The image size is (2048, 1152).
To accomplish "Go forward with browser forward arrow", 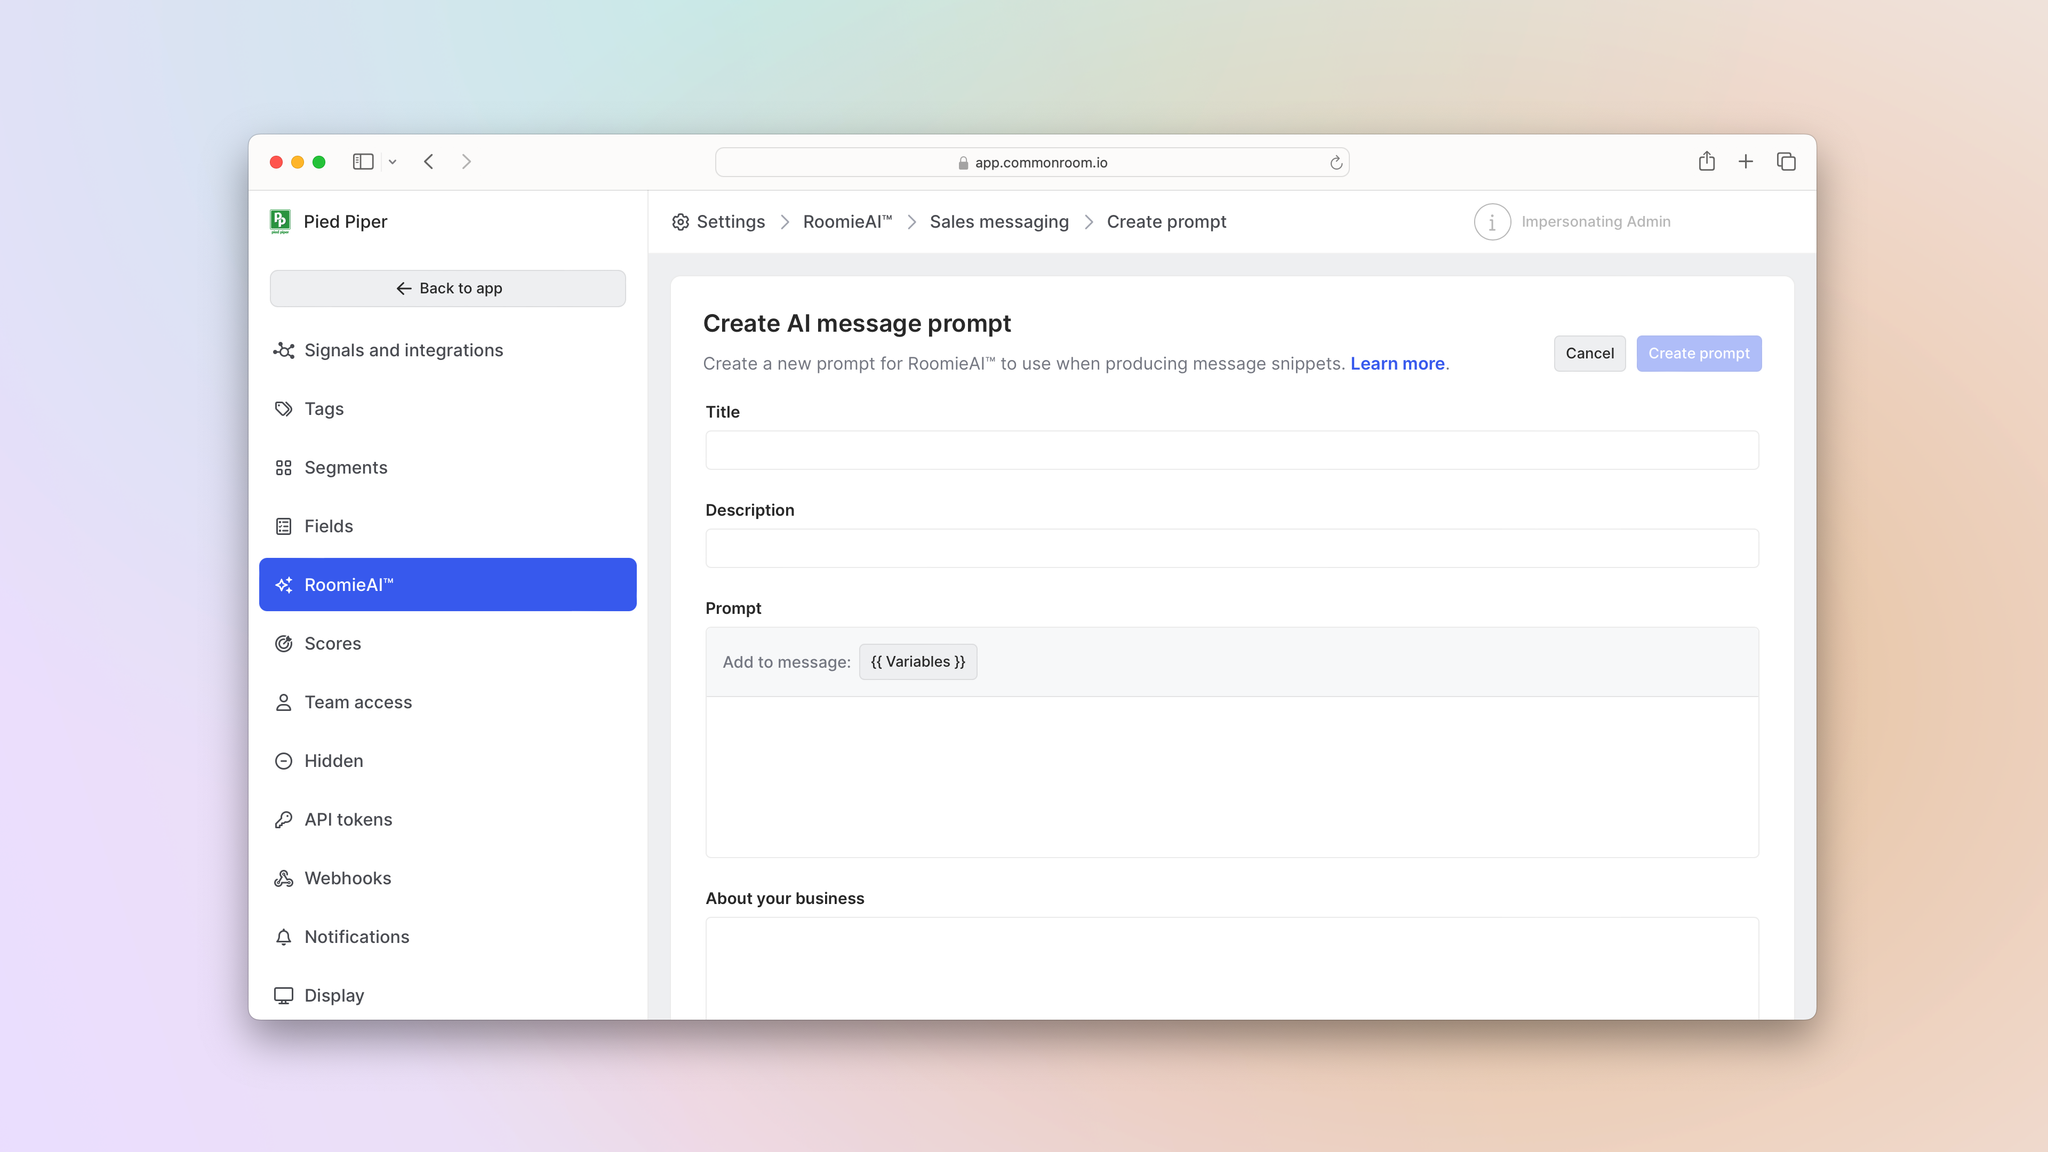I will tap(466, 162).
